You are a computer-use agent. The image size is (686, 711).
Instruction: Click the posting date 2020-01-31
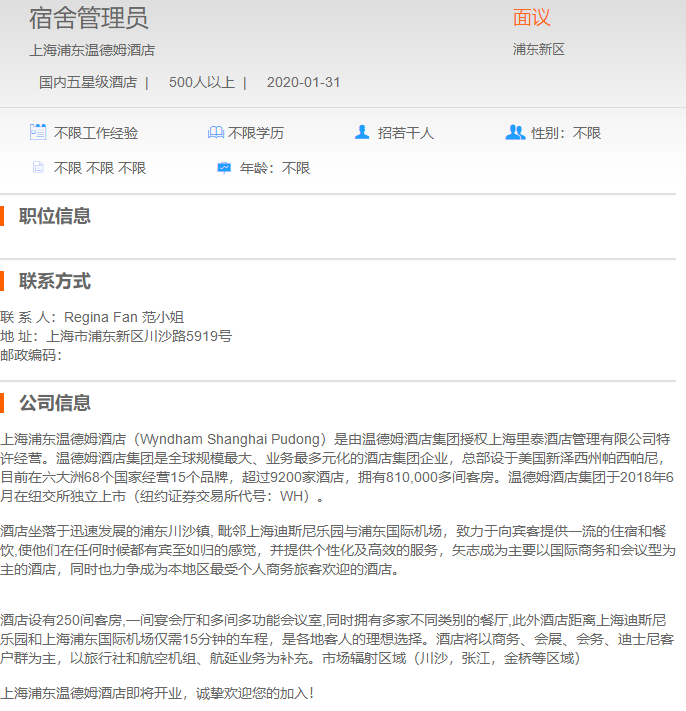[303, 82]
